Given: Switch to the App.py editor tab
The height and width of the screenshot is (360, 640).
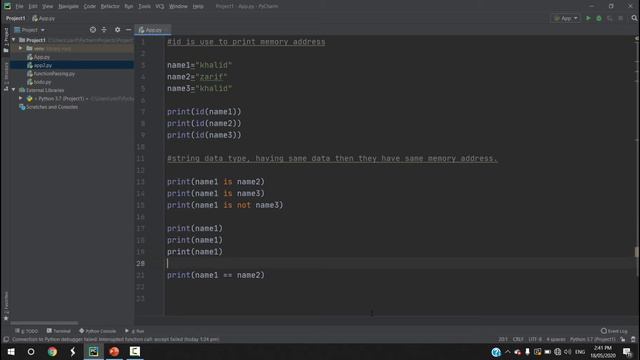Looking at the screenshot, I should (x=152, y=30).
